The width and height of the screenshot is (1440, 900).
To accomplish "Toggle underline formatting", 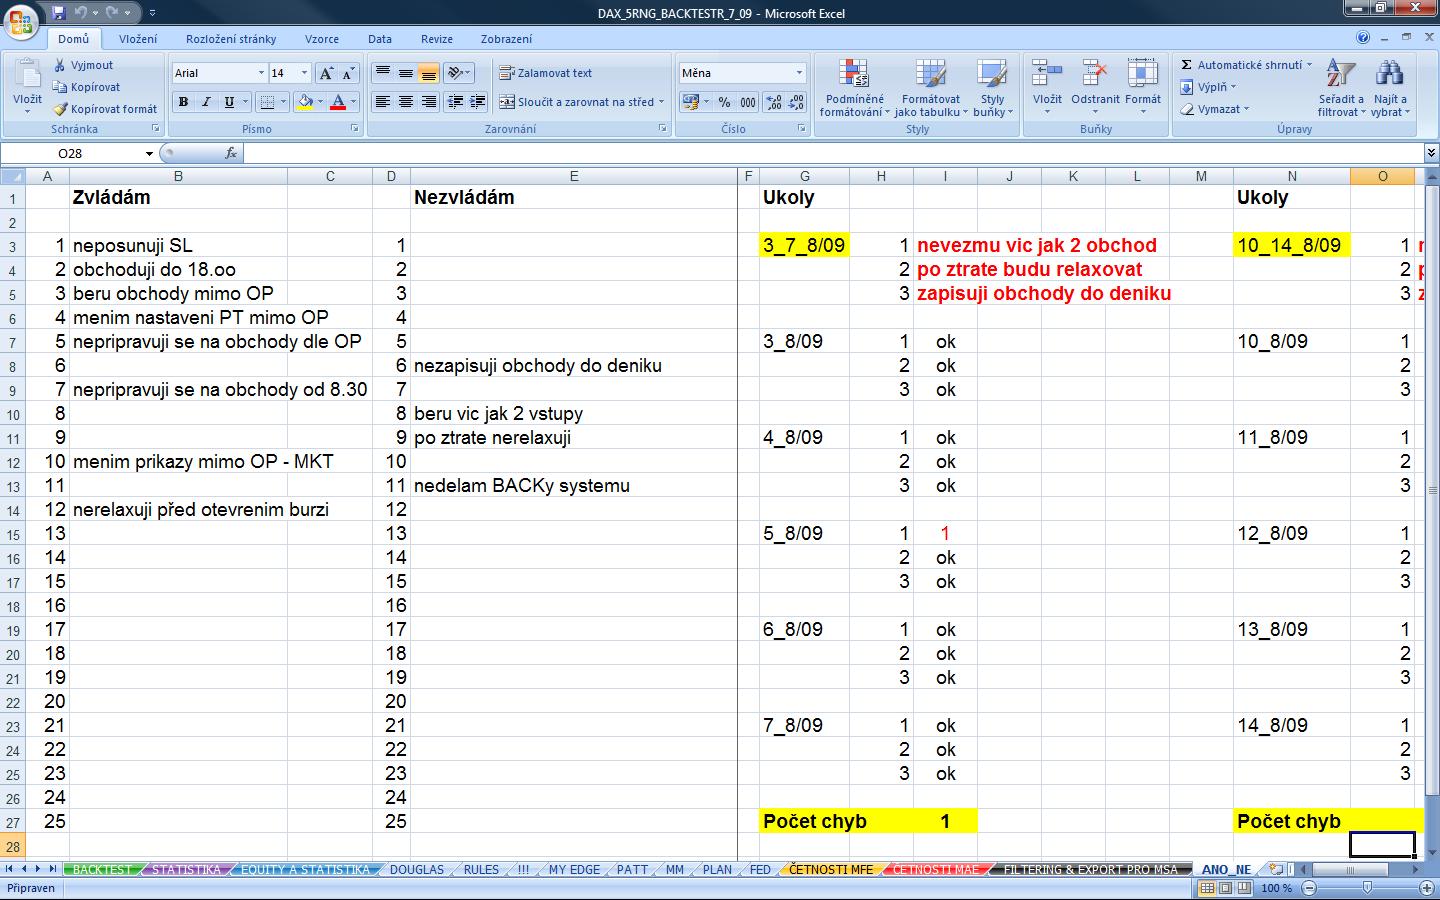I will point(229,102).
